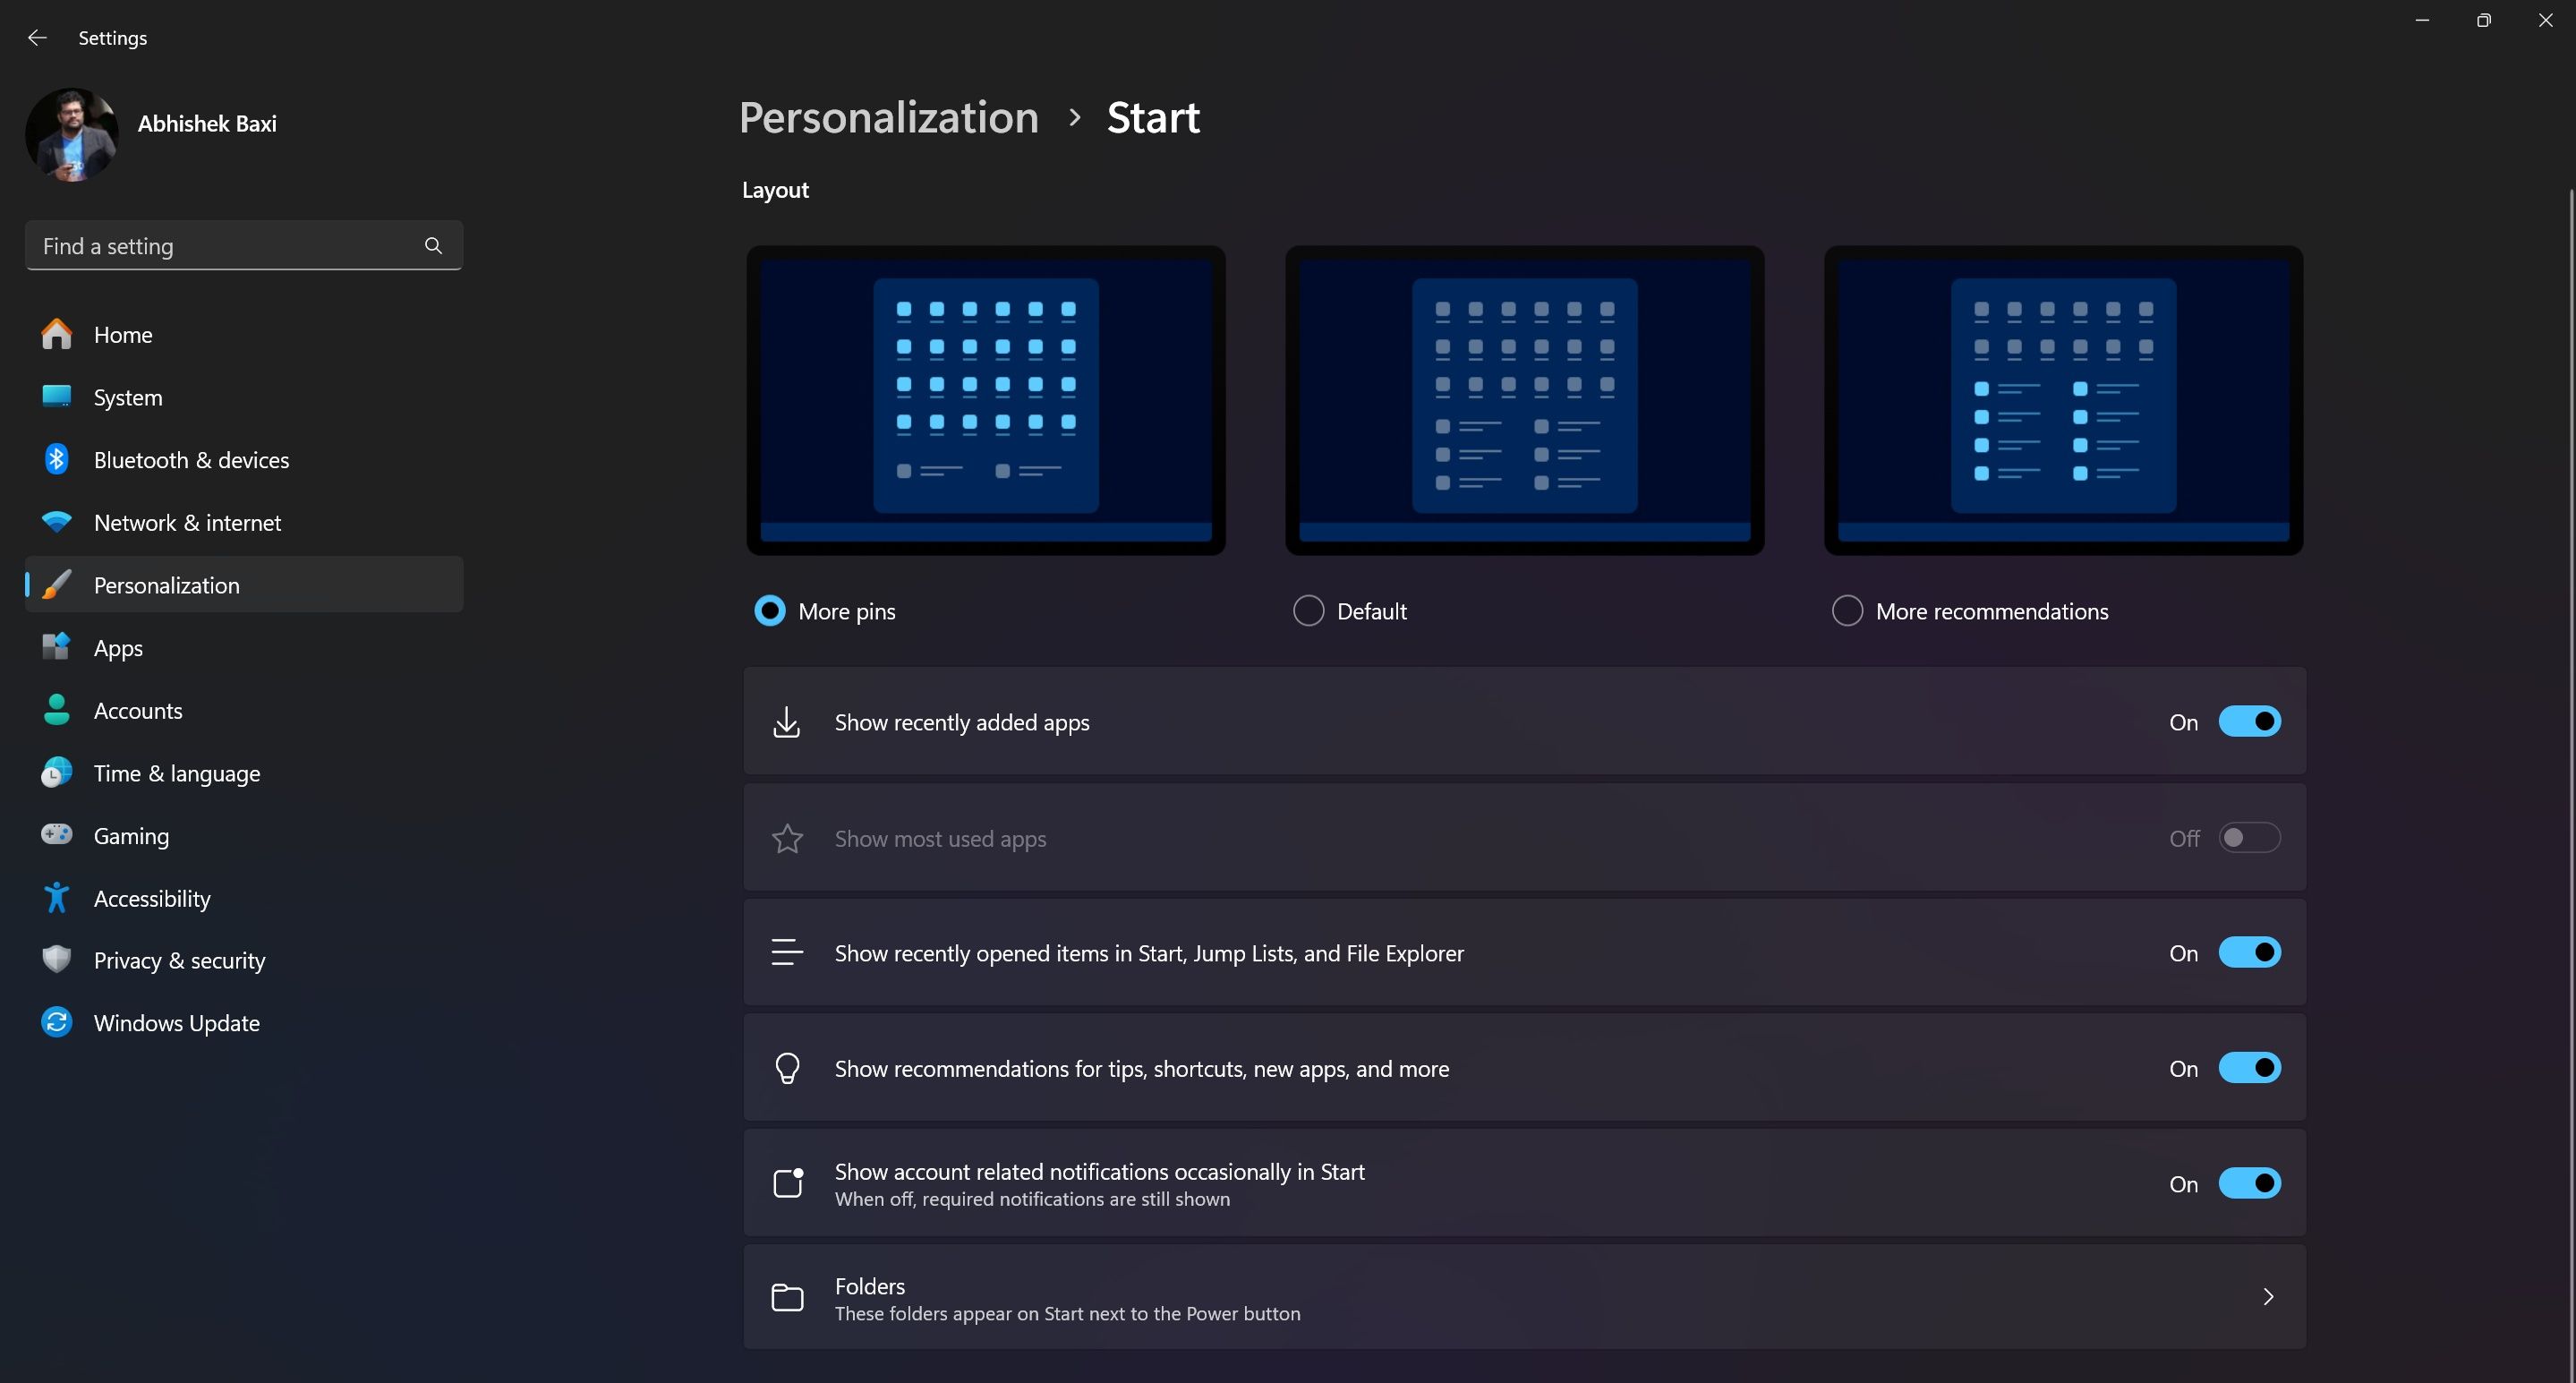The image size is (2576, 1383).
Task: Click the System settings icon
Action: 56,395
